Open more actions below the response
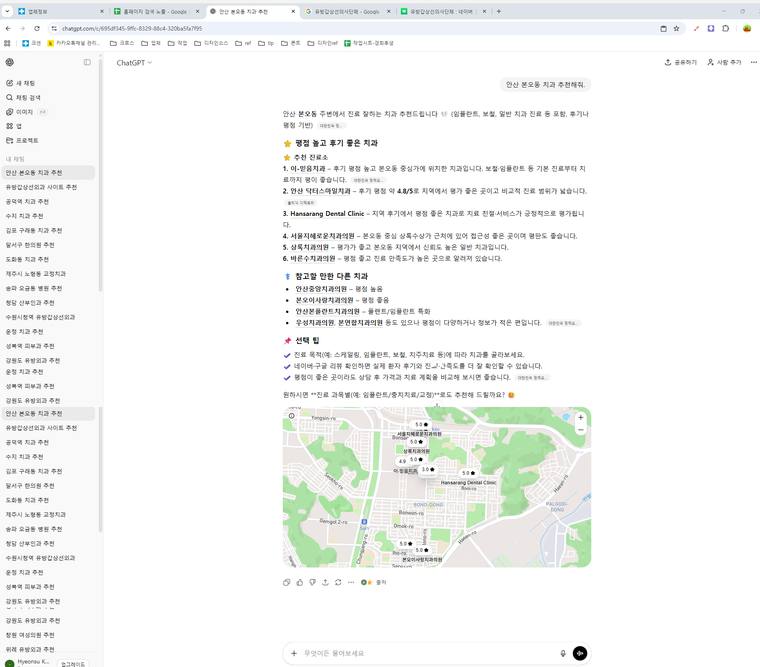The image size is (760, 667). (351, 582)
